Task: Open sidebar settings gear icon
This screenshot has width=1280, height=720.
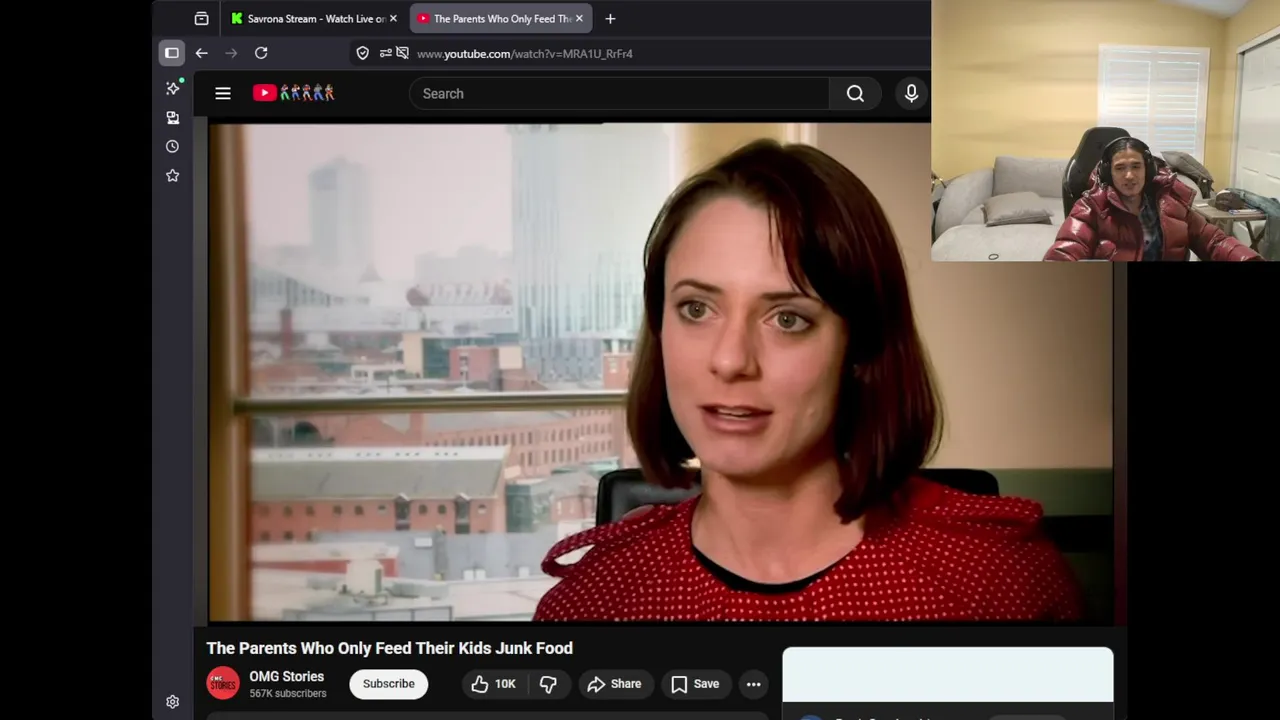Action: click(172, 702)
